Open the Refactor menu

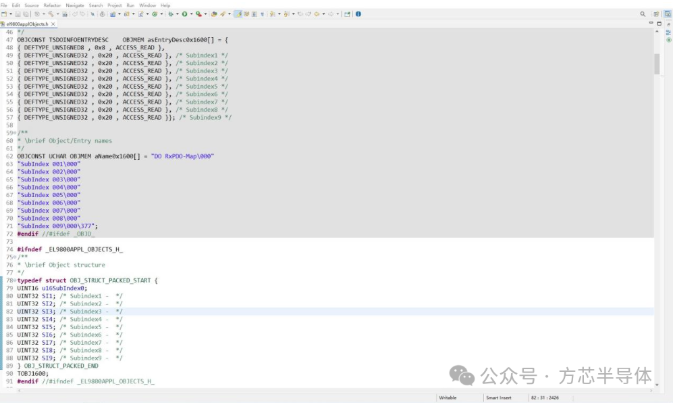pos(52,5)
